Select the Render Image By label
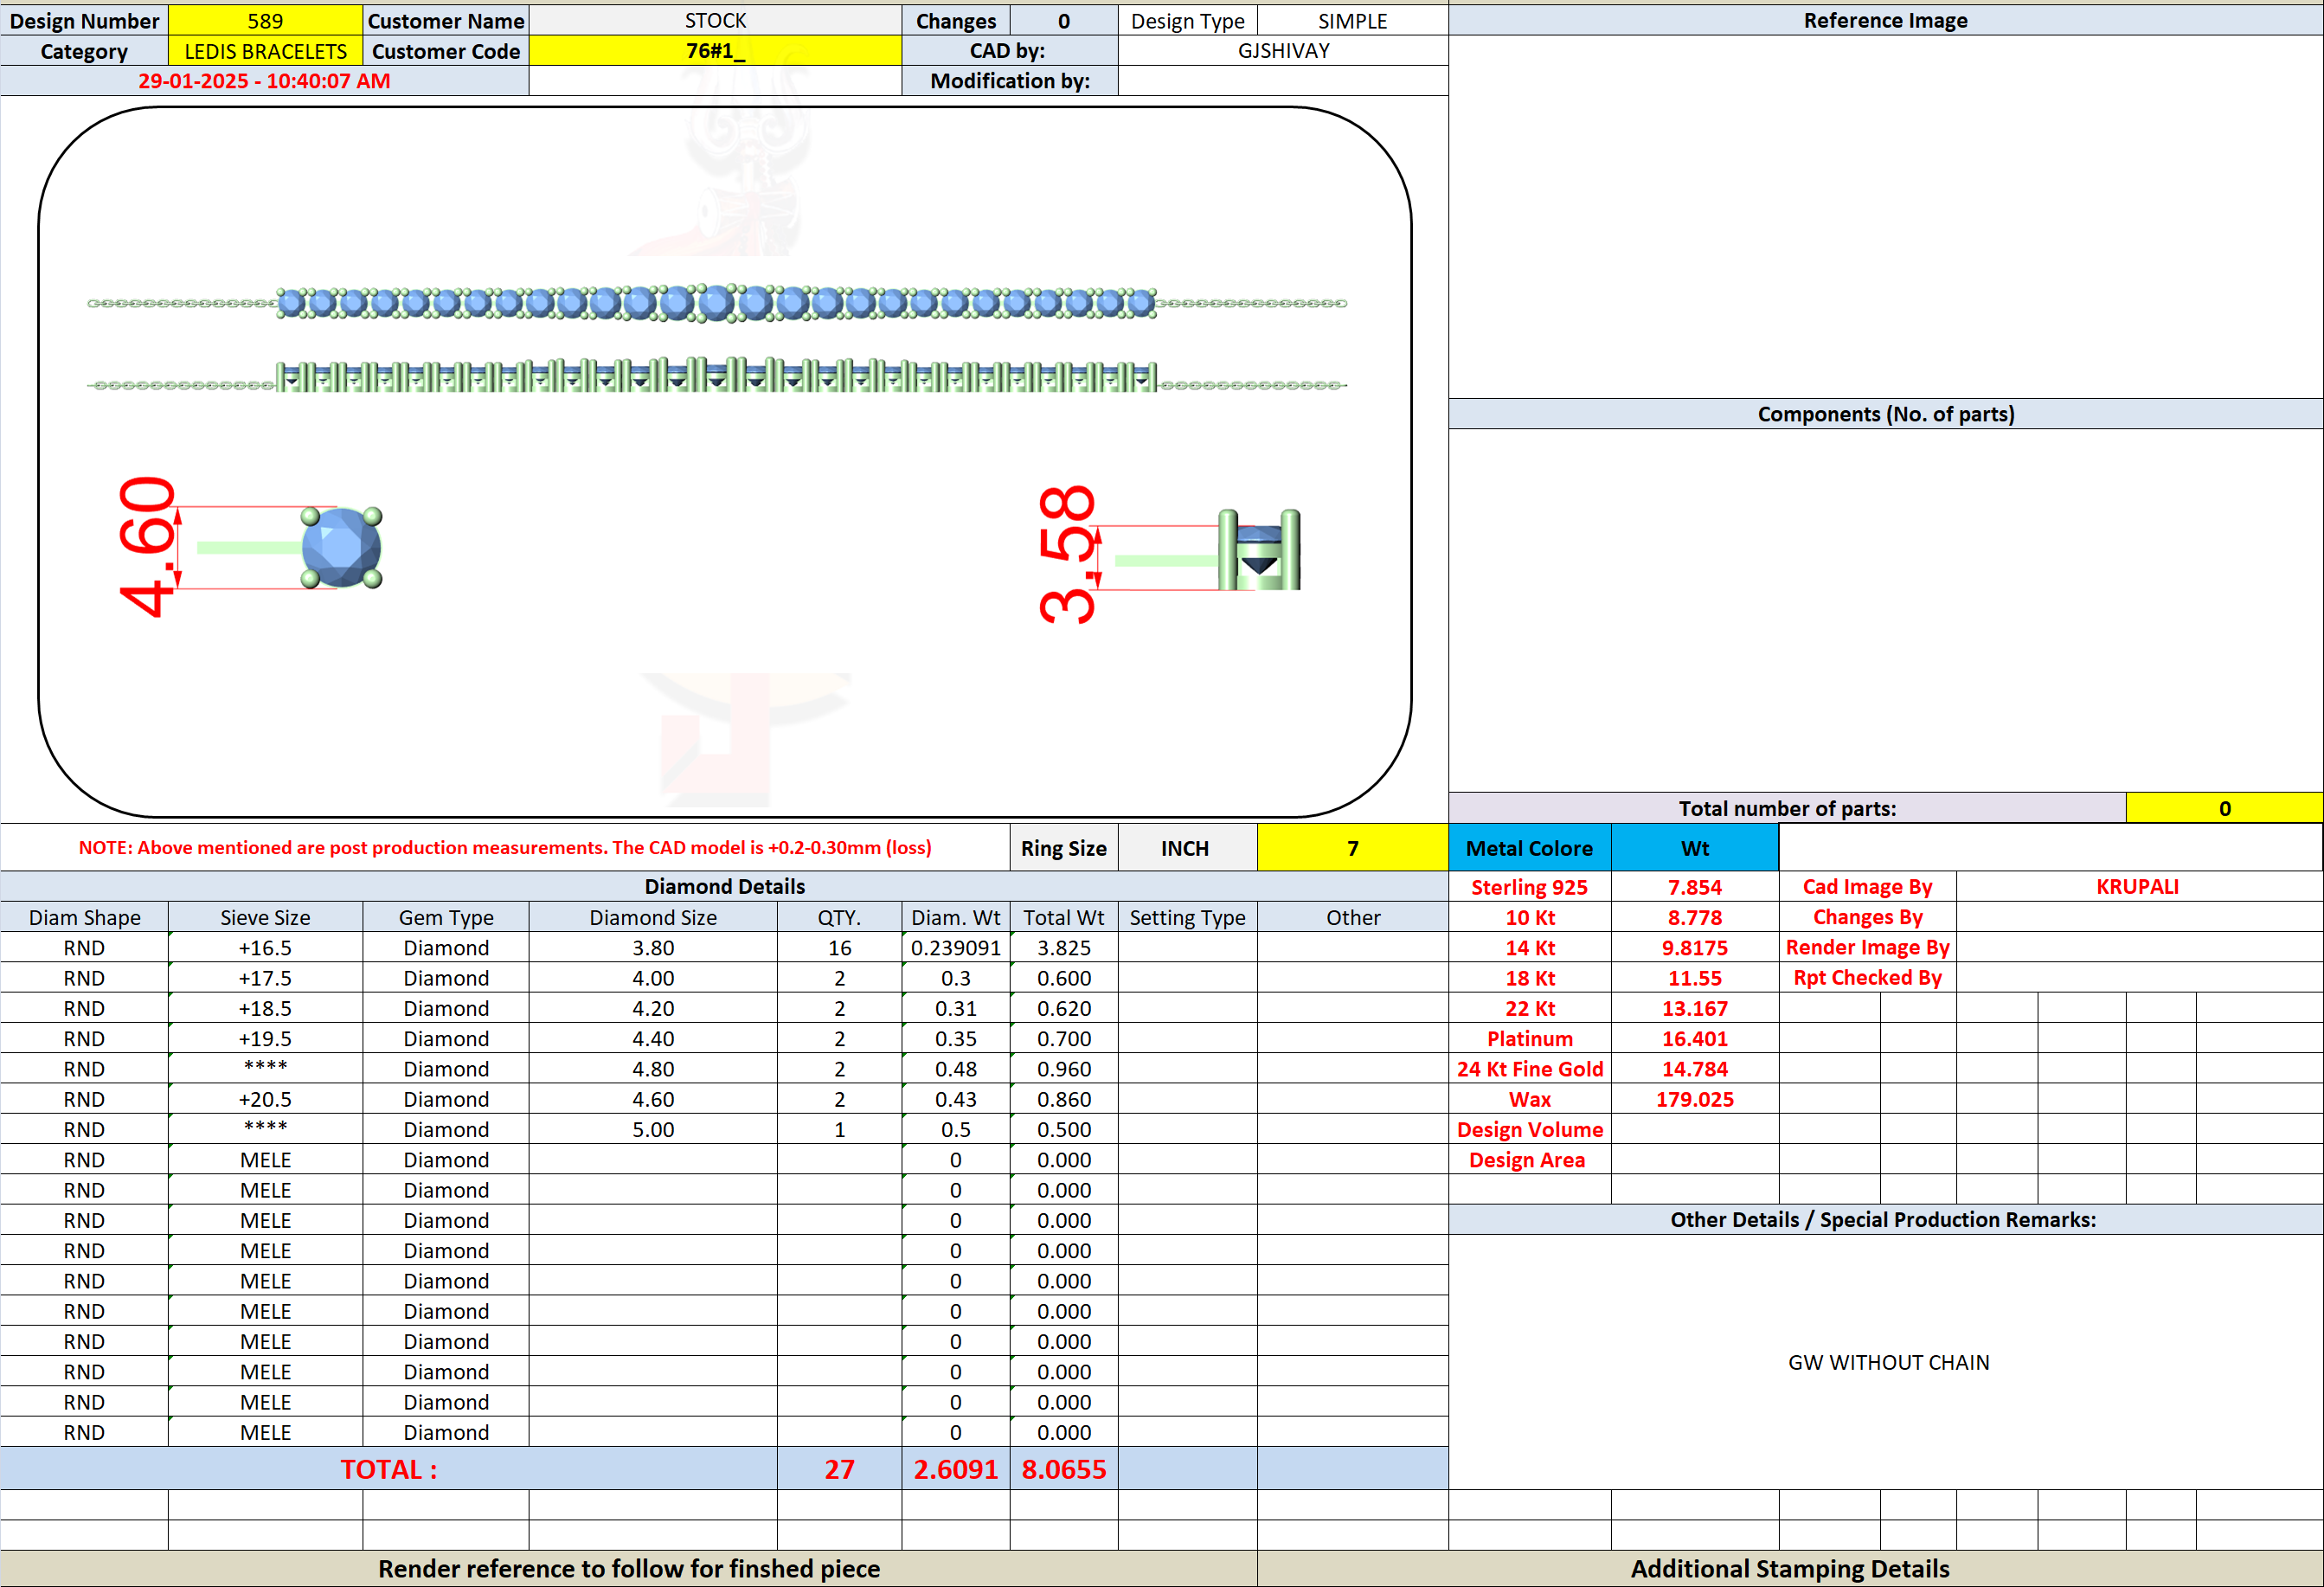 point(1867,947)
